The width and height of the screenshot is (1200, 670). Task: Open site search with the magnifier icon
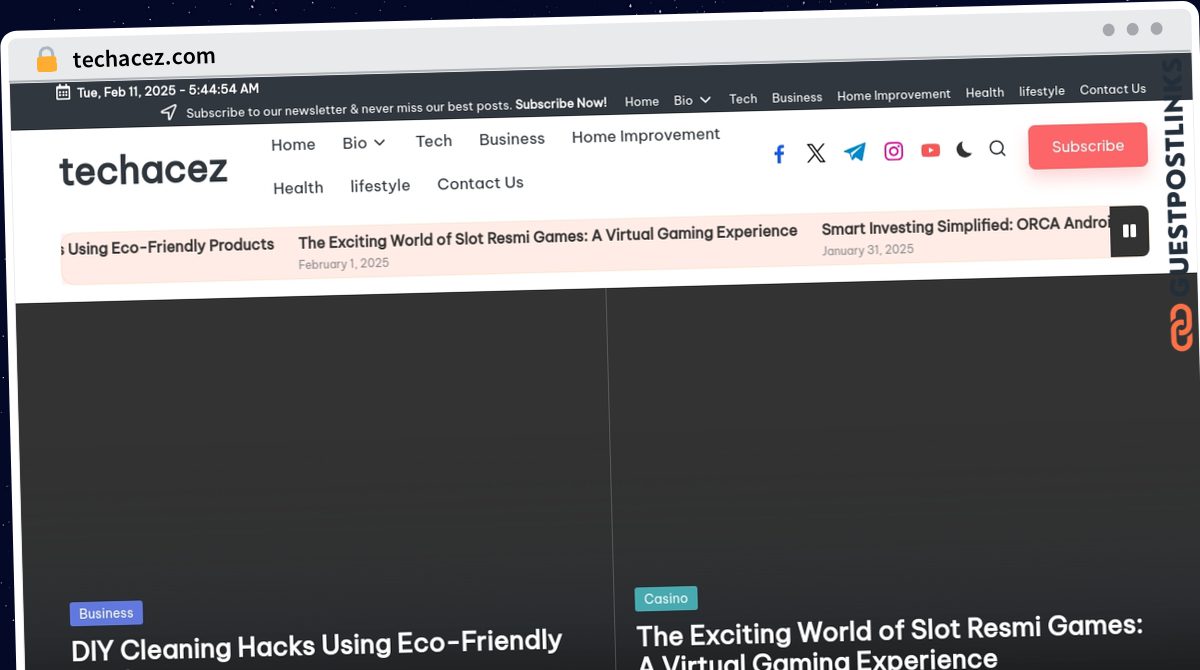998,148
